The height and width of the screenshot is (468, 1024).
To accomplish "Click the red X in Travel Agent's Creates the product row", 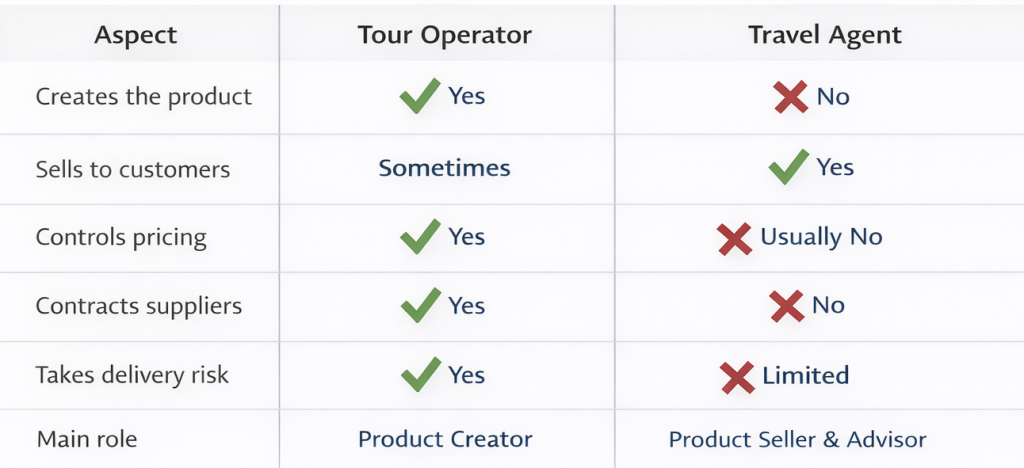I will 790,97.
